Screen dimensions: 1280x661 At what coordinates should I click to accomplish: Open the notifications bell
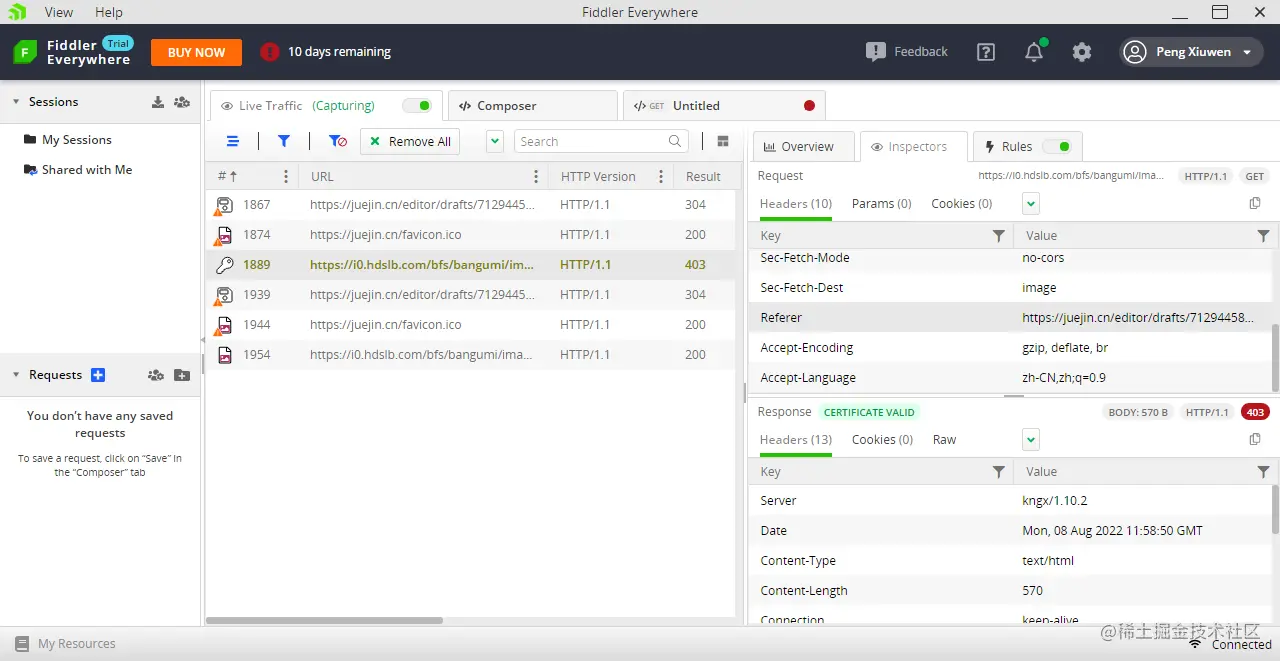pyautogui.click(x=1034, y=52)
